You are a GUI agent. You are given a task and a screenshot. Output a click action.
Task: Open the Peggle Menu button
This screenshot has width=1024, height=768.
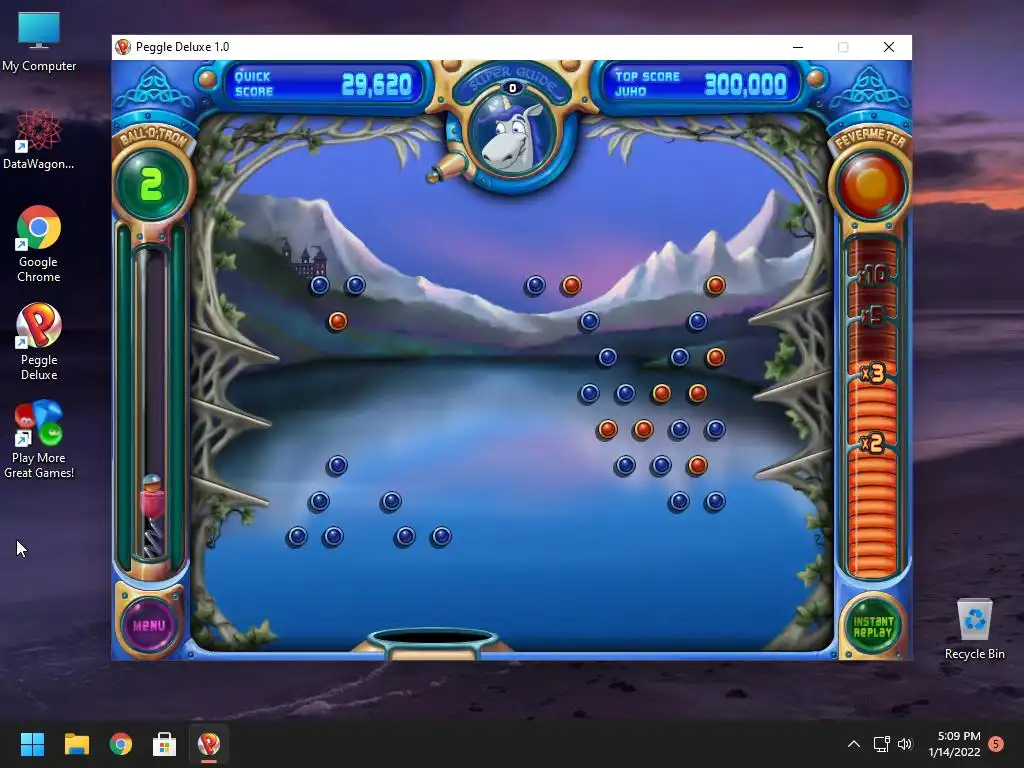click(150, 624)
